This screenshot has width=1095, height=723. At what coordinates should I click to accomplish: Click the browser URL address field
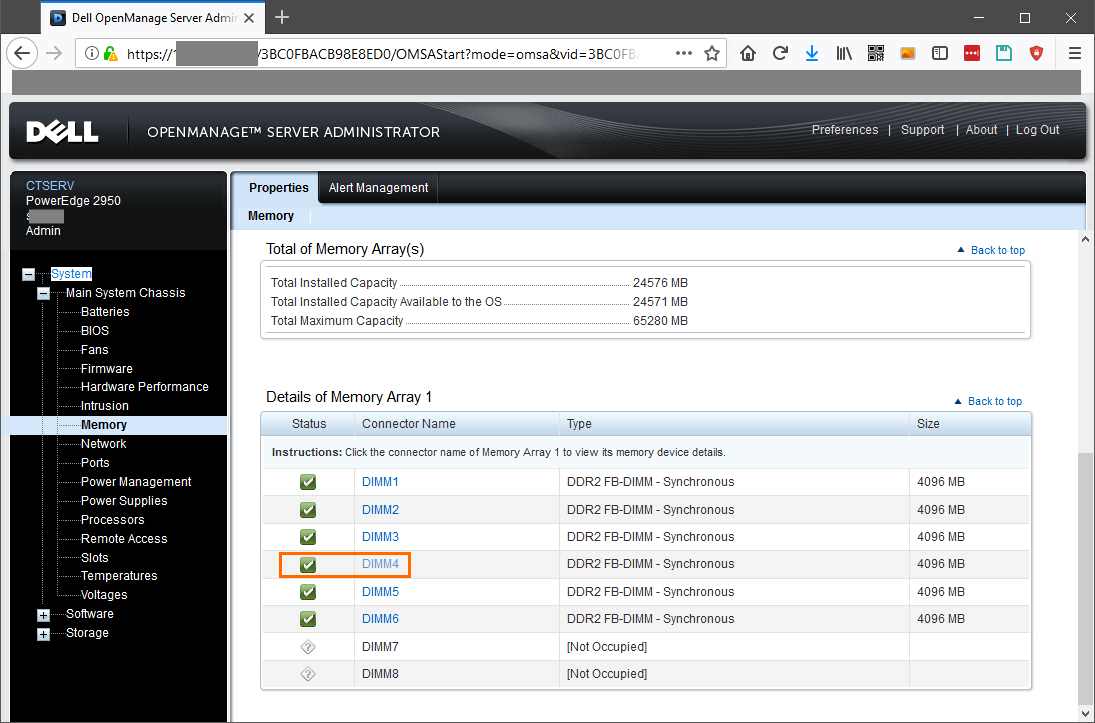pos(400,54)
